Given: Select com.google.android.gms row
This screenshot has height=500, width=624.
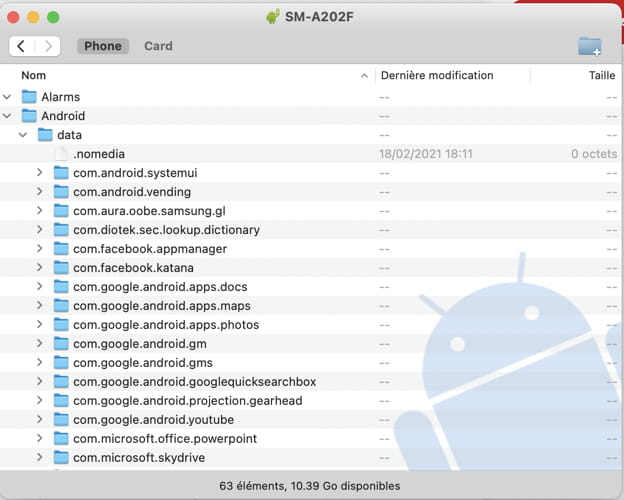Looking at the screenshot, I should [x=310, y=363].
